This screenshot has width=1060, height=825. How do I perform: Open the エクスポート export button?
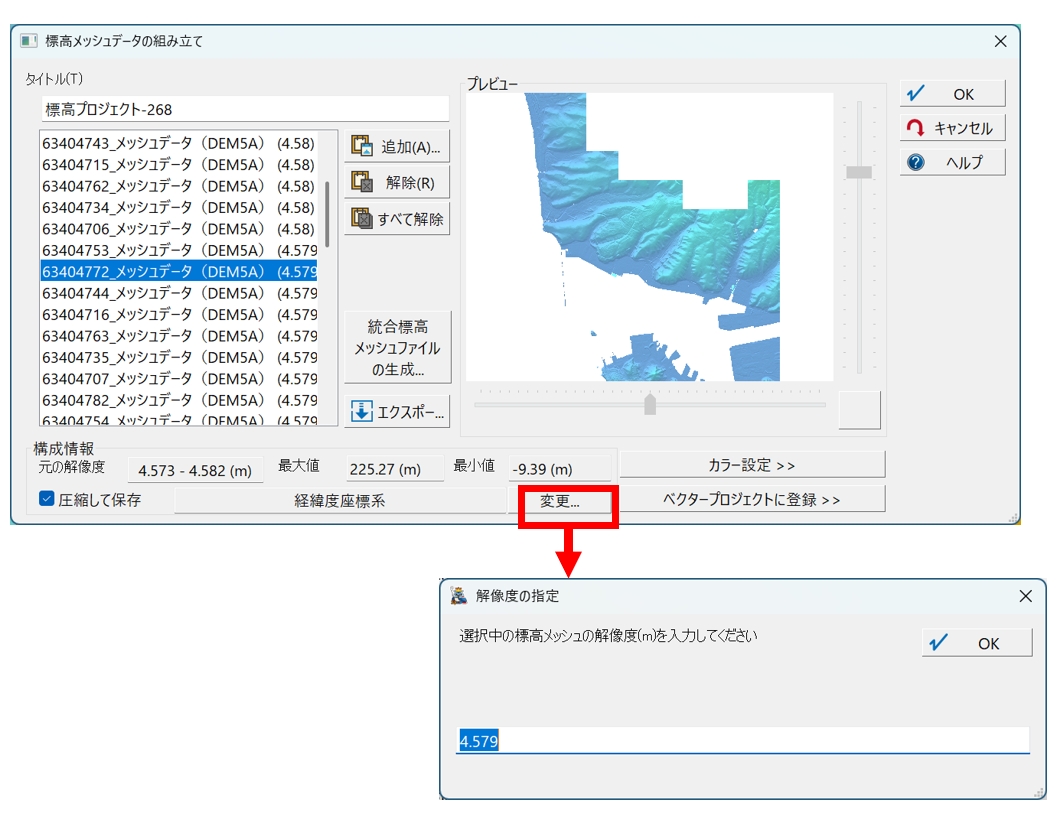(397, 411)
